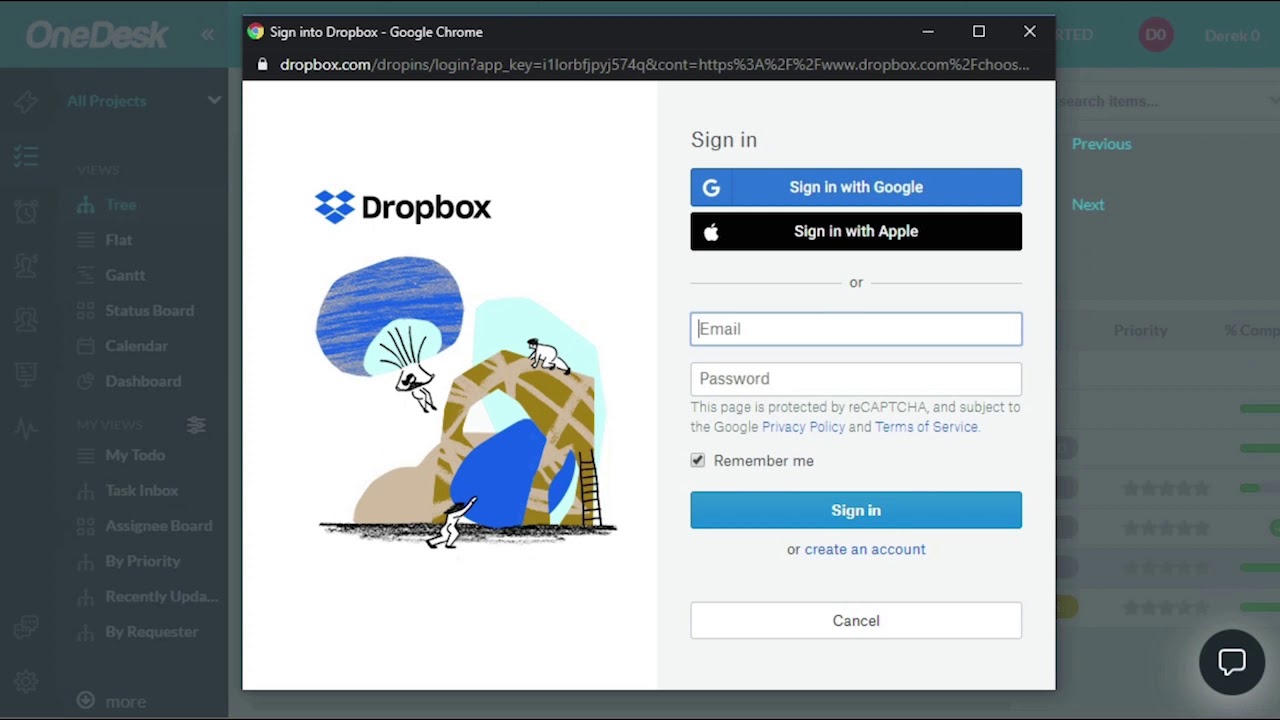Image resolution: width=1280 pixels, height=720 pixels.
Task: Open OneDesk tasks list icon in left rail
Action: [26, 156]
